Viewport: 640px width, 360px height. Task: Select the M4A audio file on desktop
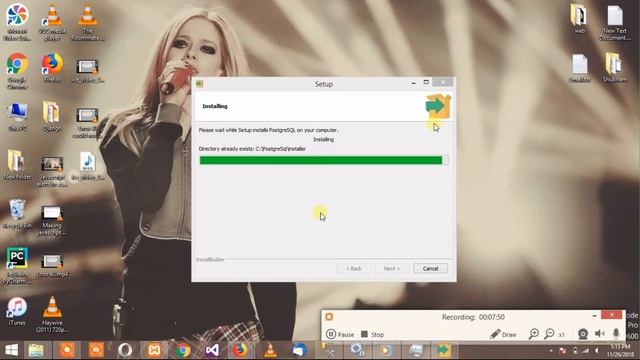(x=87, y=167)
